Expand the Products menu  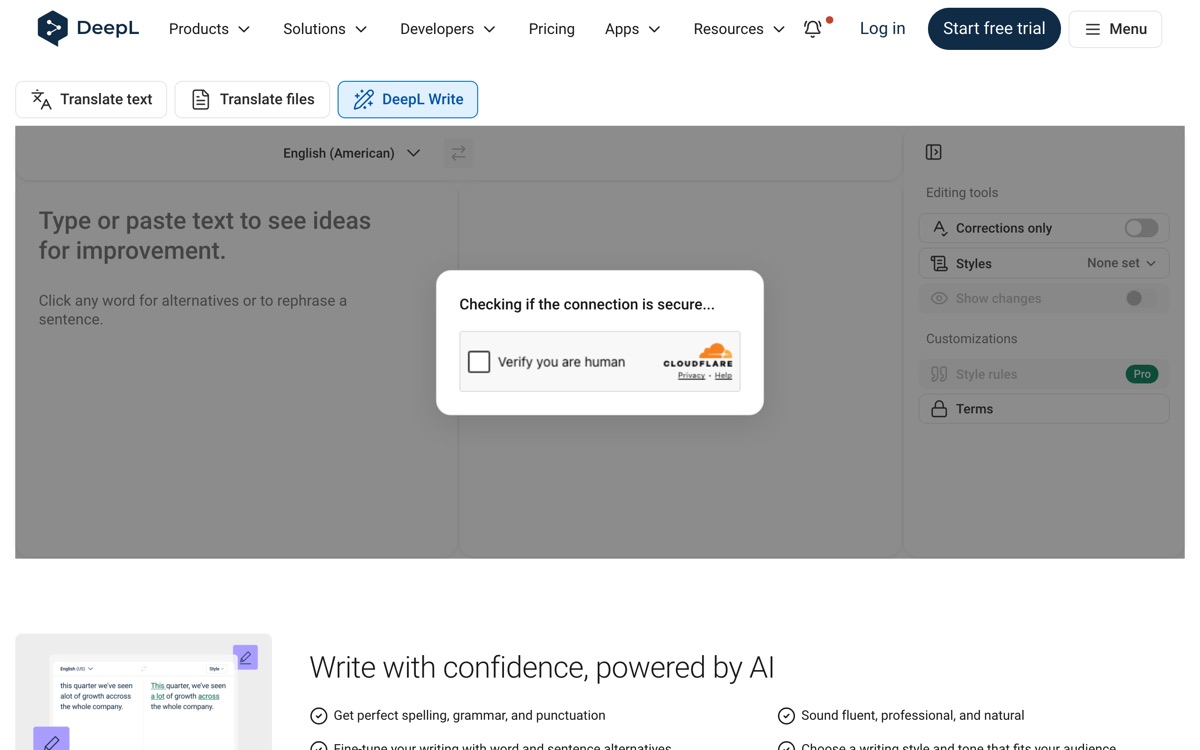[209, 29]
